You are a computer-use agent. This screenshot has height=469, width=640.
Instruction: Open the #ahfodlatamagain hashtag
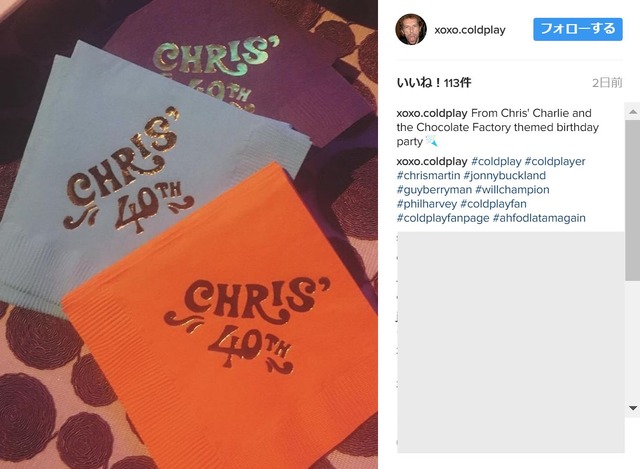pyautogui.click(x=539, y=218)
